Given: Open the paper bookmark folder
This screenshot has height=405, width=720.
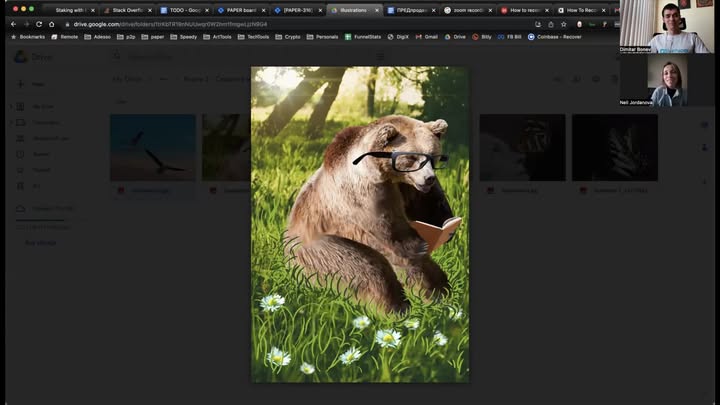Looking at the screenshot, I should [x=153, y=37].
